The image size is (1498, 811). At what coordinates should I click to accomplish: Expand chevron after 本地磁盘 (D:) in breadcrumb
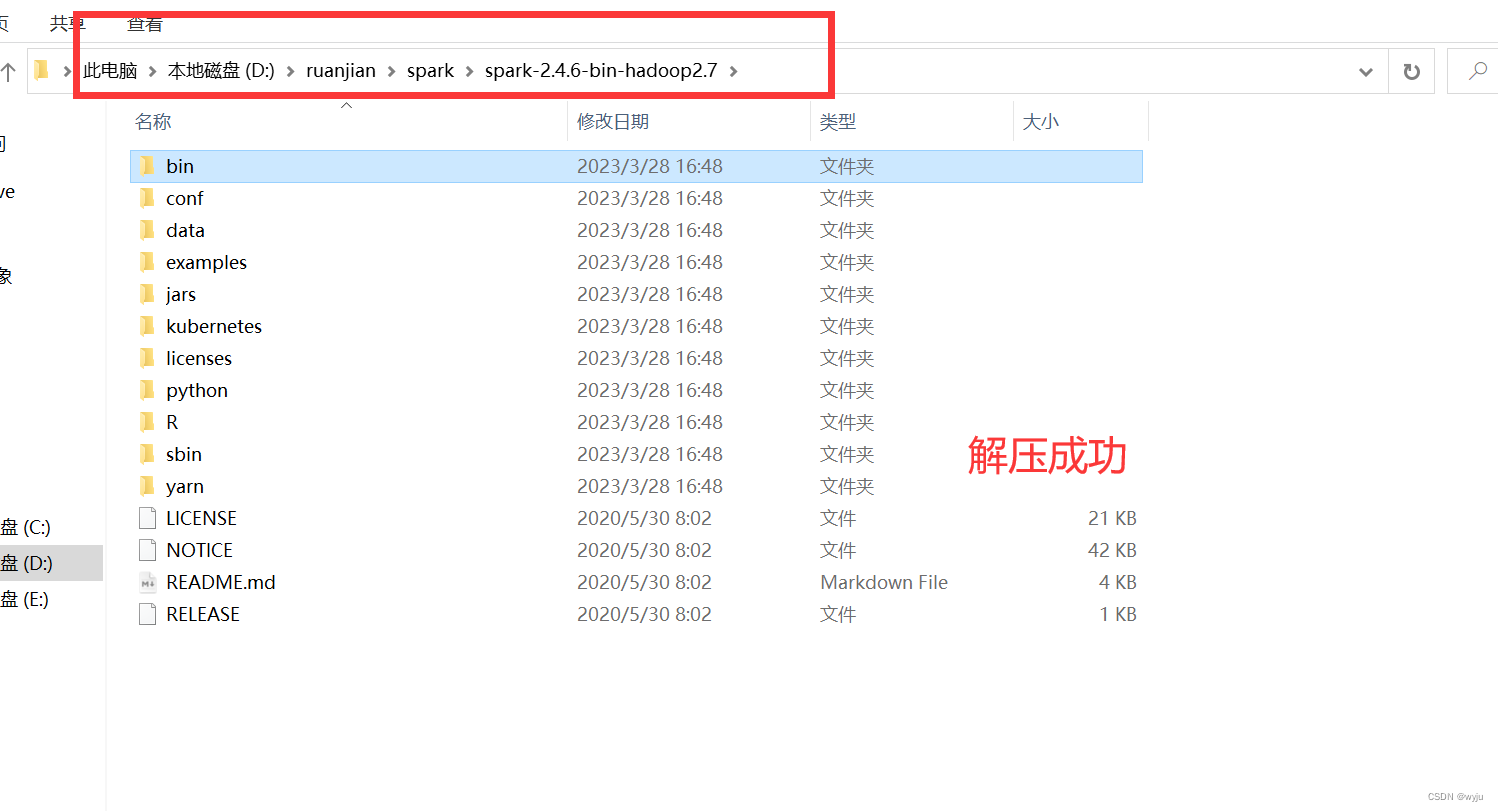290,71
